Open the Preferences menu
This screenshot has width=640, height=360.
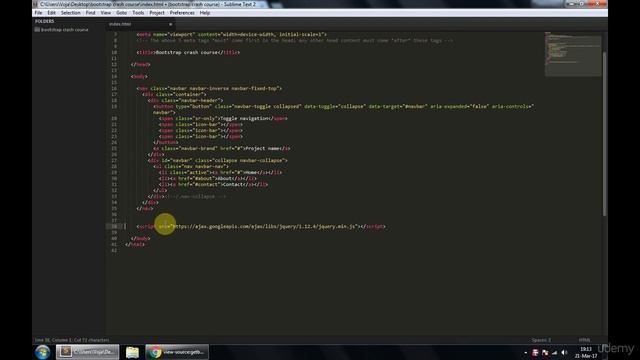pyautogui.click(x=182, y=13)
